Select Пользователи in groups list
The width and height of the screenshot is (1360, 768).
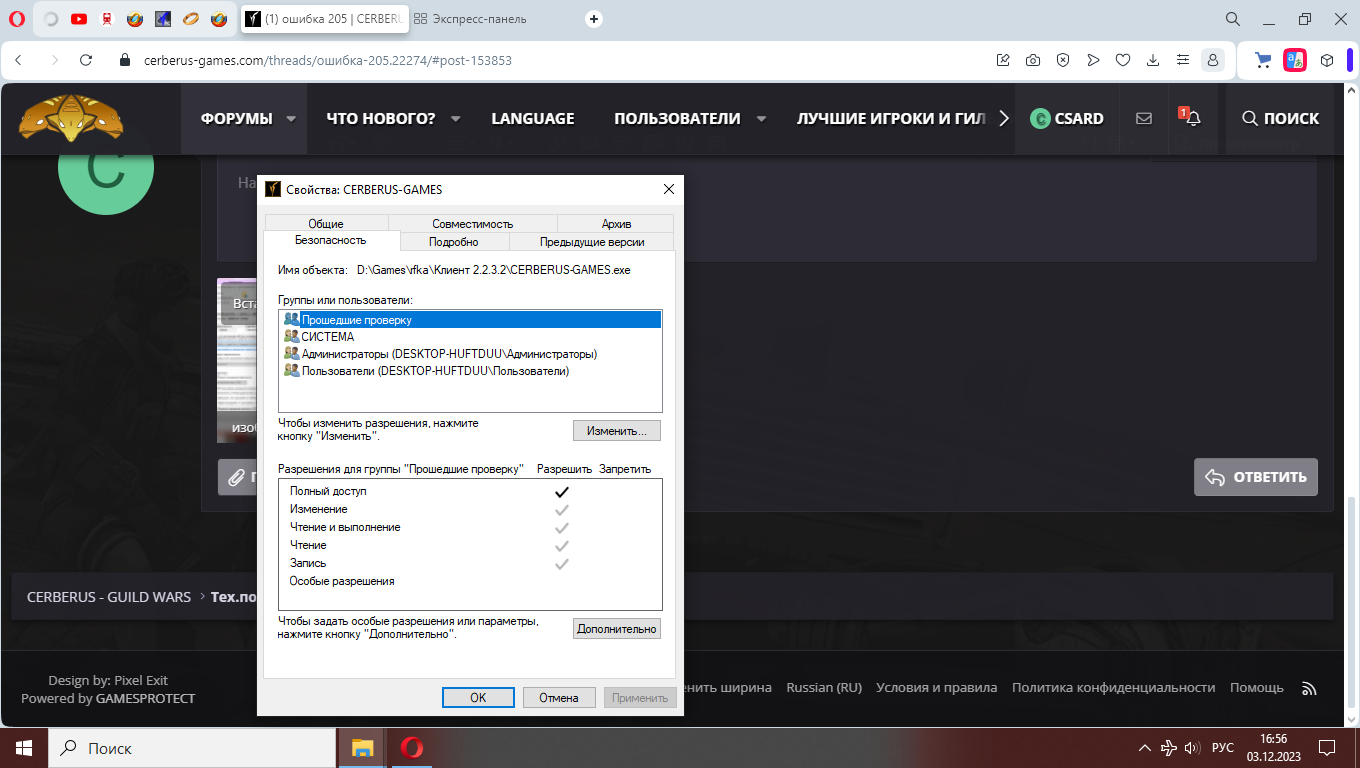470,371
